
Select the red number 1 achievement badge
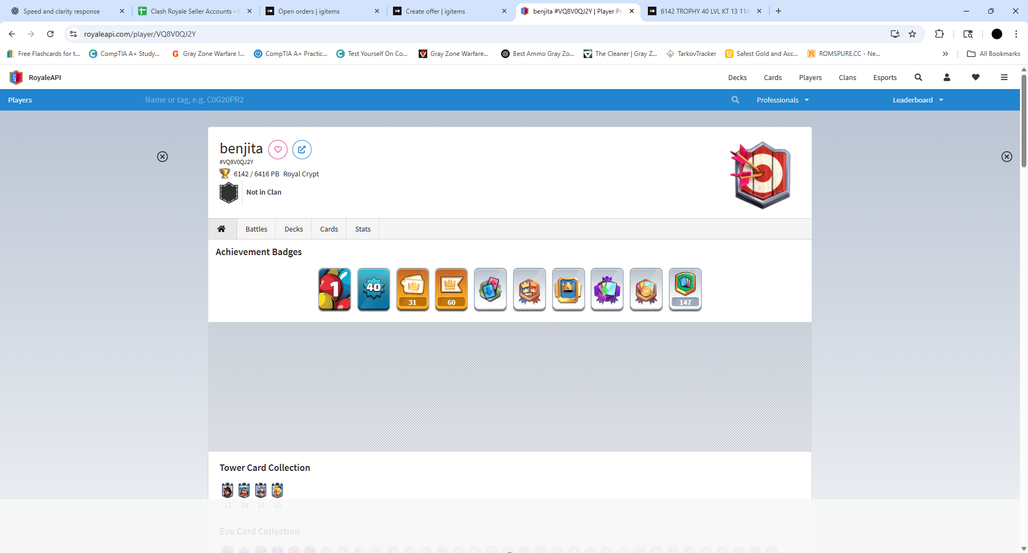334,289
